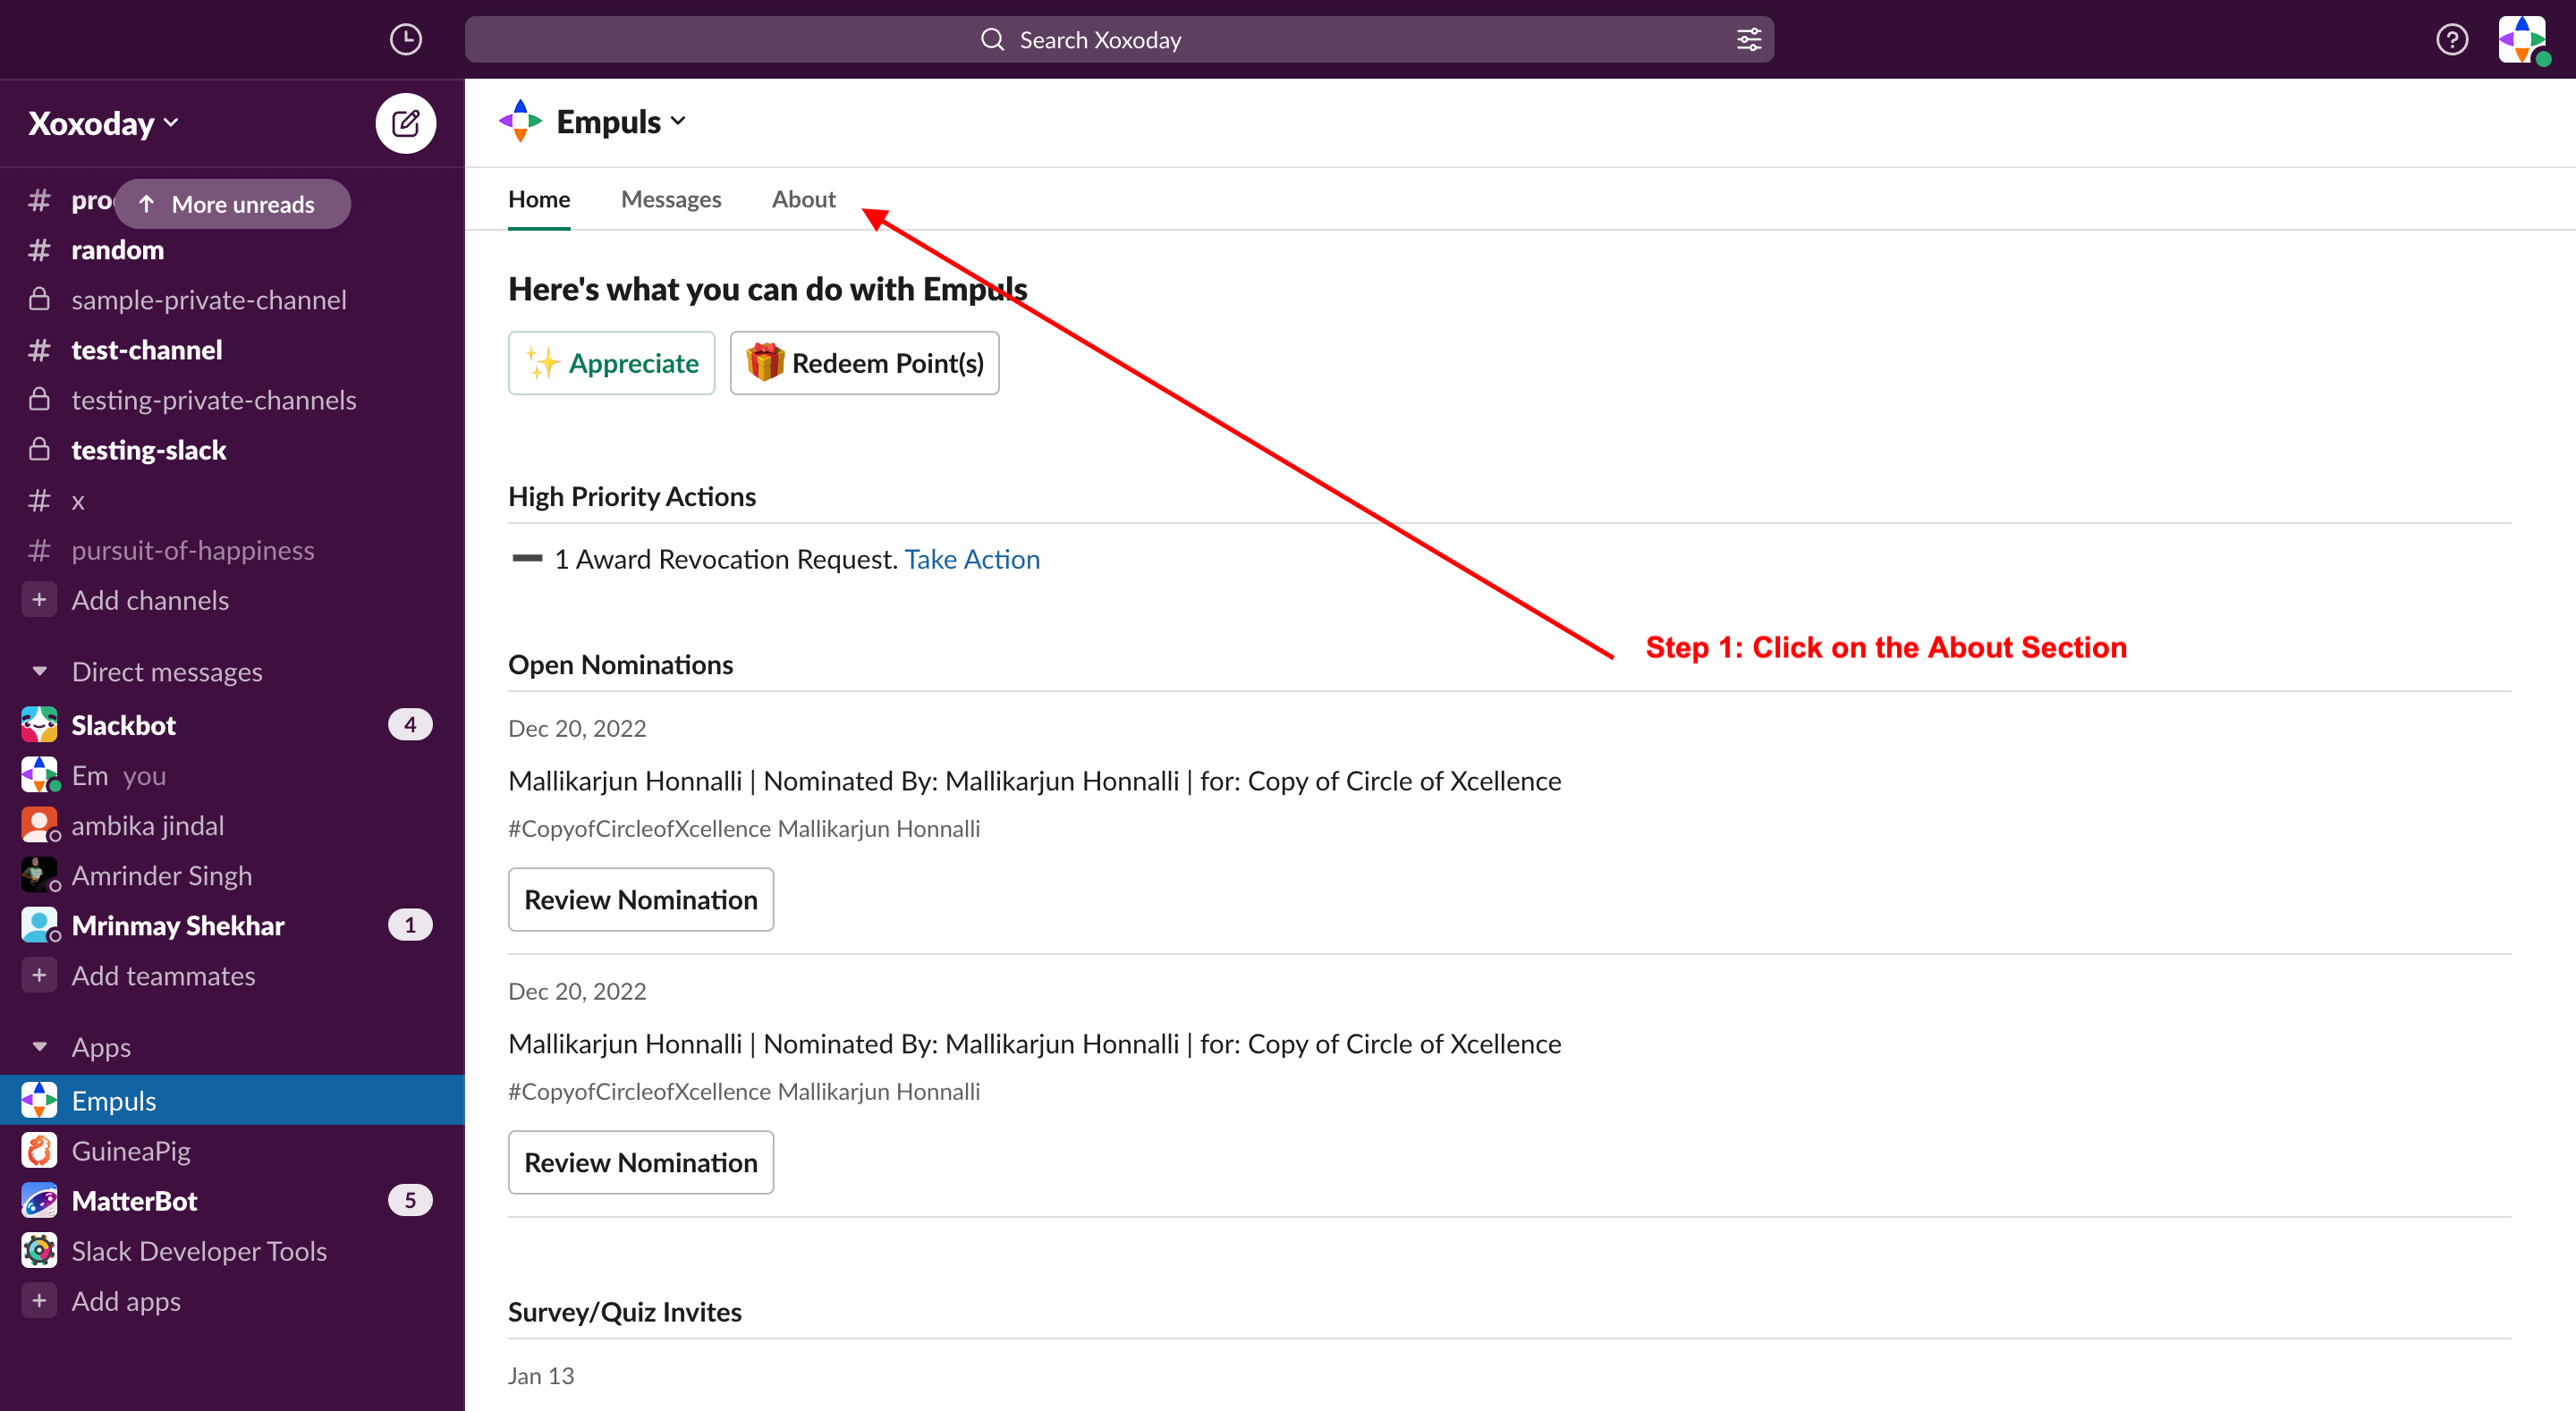Open the MatterBot app

coord(232,1201)
